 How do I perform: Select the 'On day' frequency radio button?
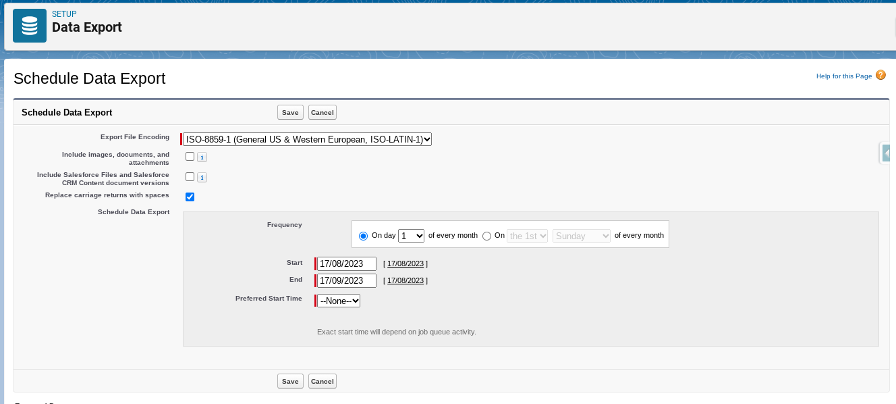click(363, 236)
